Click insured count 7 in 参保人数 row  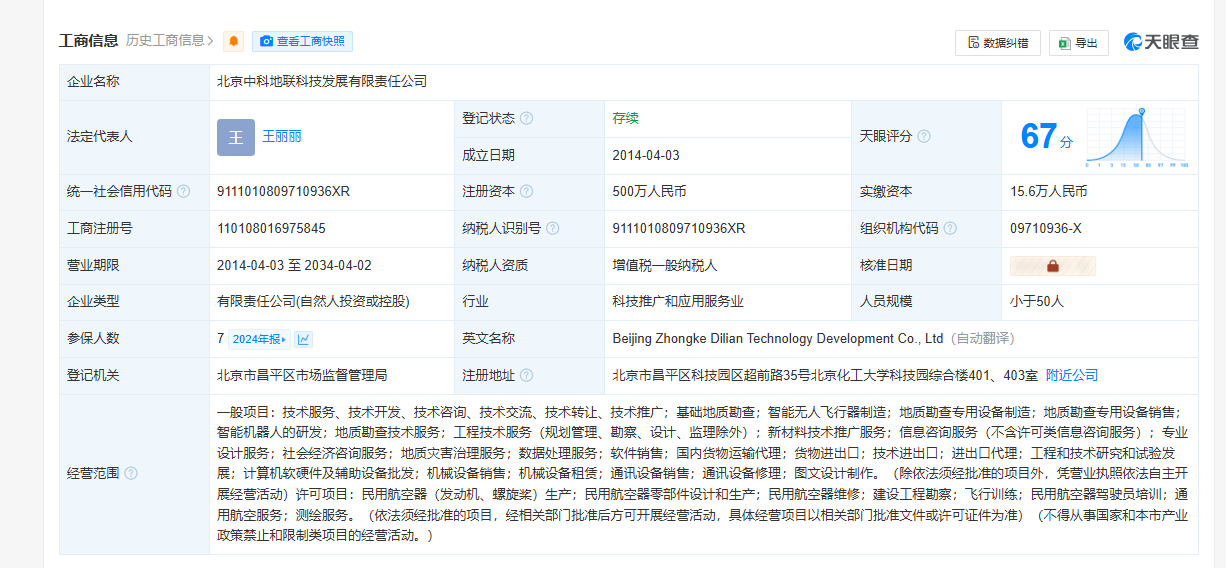(220, 339)
